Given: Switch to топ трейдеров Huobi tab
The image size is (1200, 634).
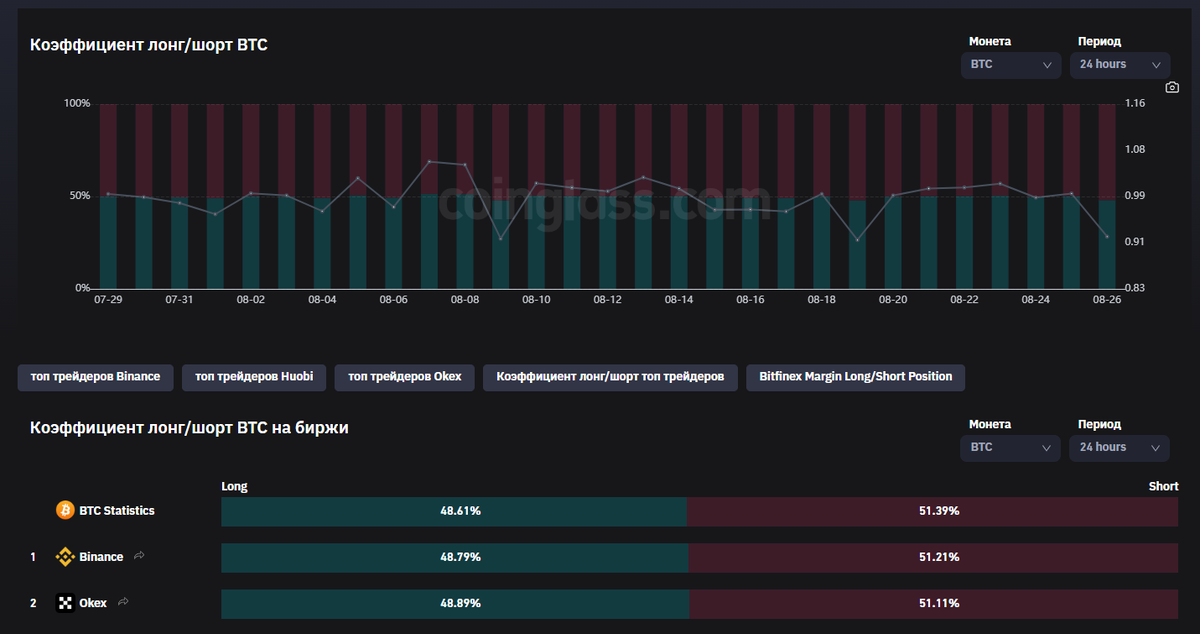Looking at the screenshot, I should [254, 377].
